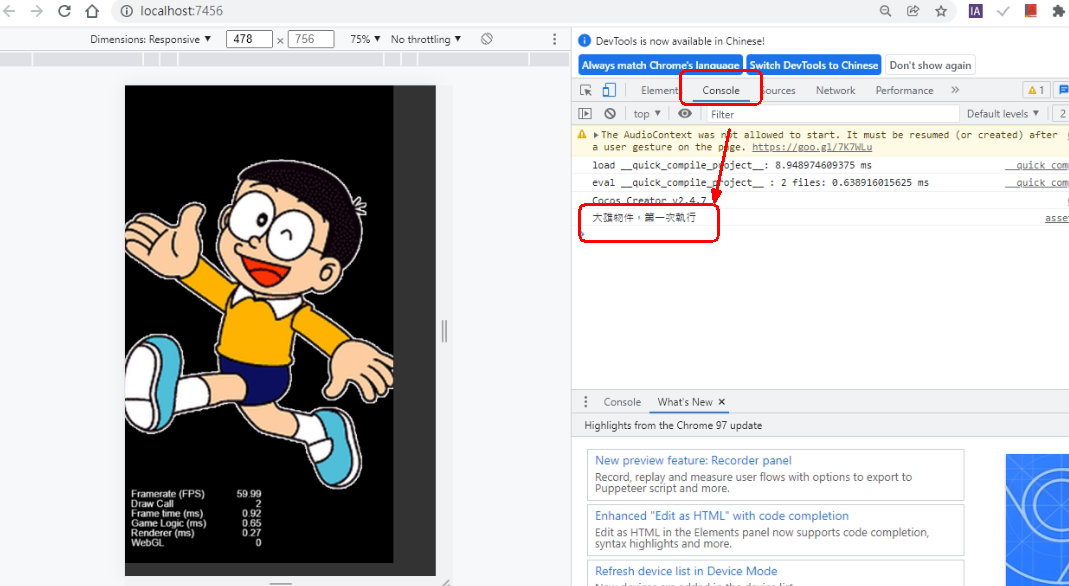Open device toolbar more options menu

coord(554,40)
